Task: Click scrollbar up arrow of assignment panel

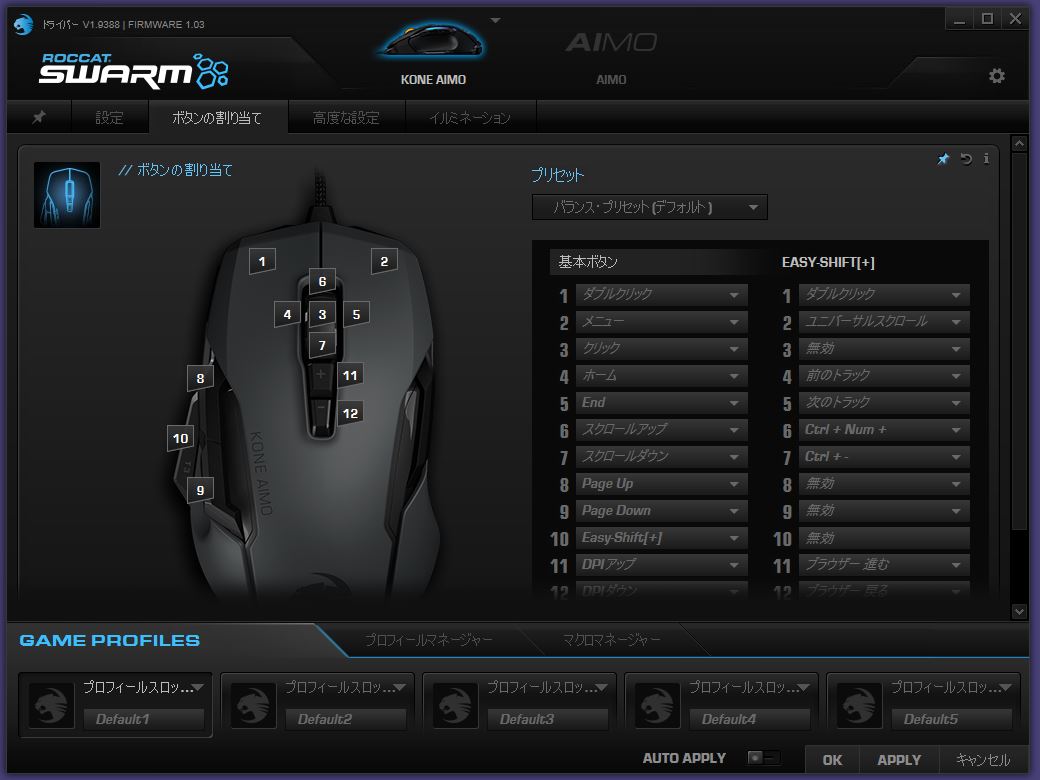Action: [x=1019, y=143]
